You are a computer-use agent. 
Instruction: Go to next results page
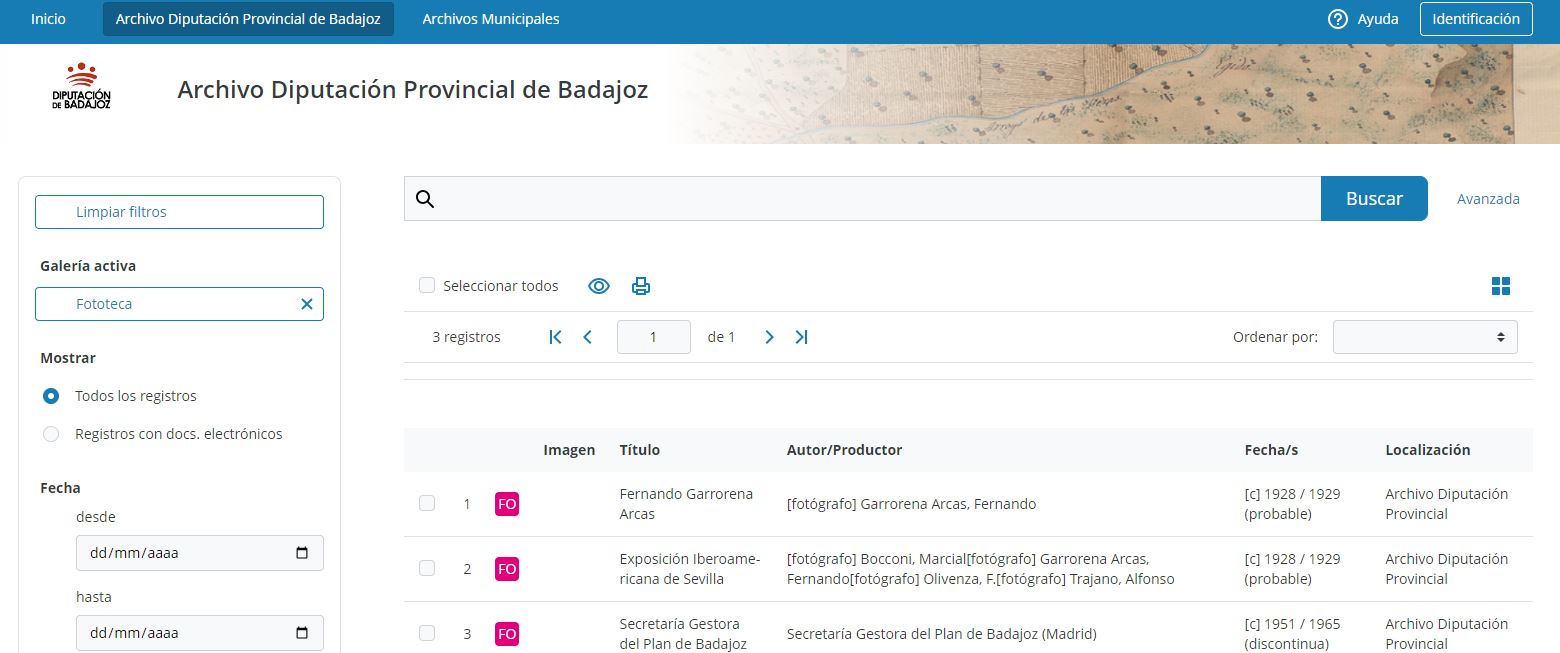pos(769,337)
